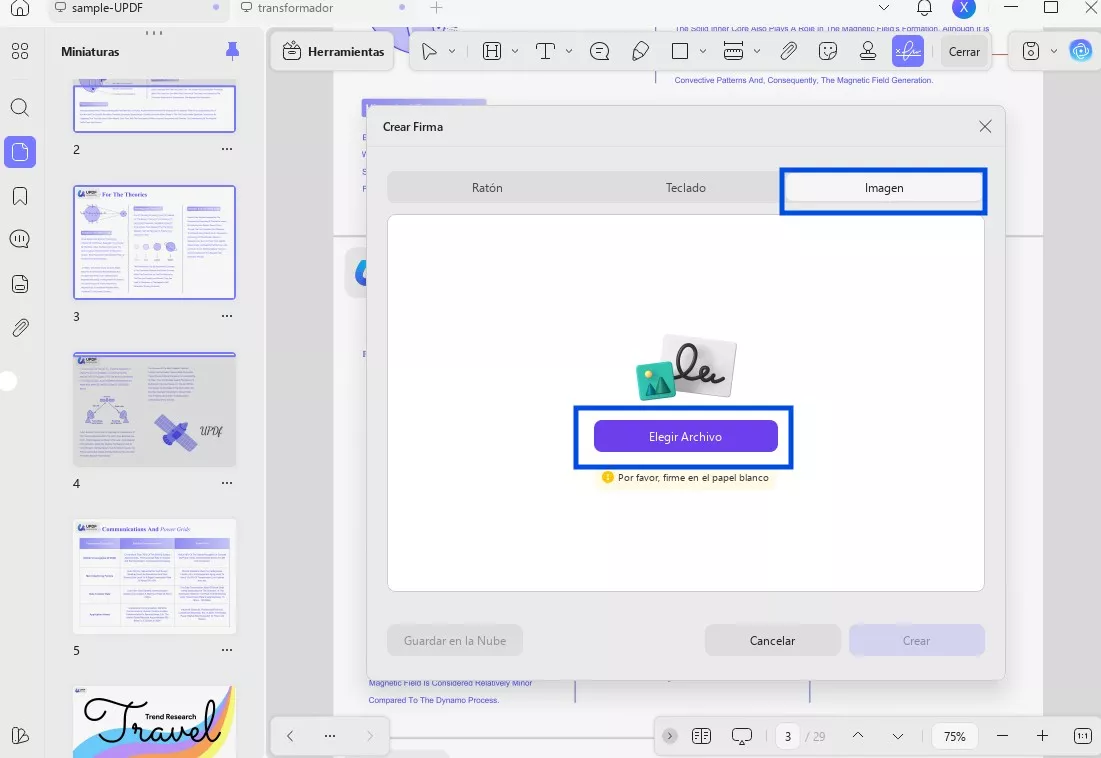
Task: Select the Ratón signature tab
Action: [x=487, y=187]
